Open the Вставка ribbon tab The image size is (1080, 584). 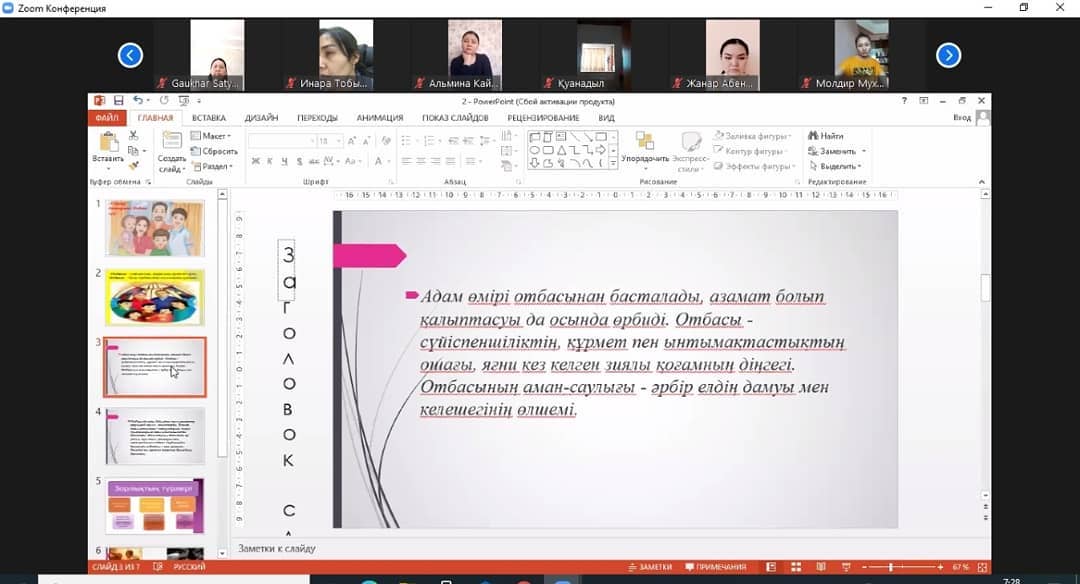[x=209, y=118]
